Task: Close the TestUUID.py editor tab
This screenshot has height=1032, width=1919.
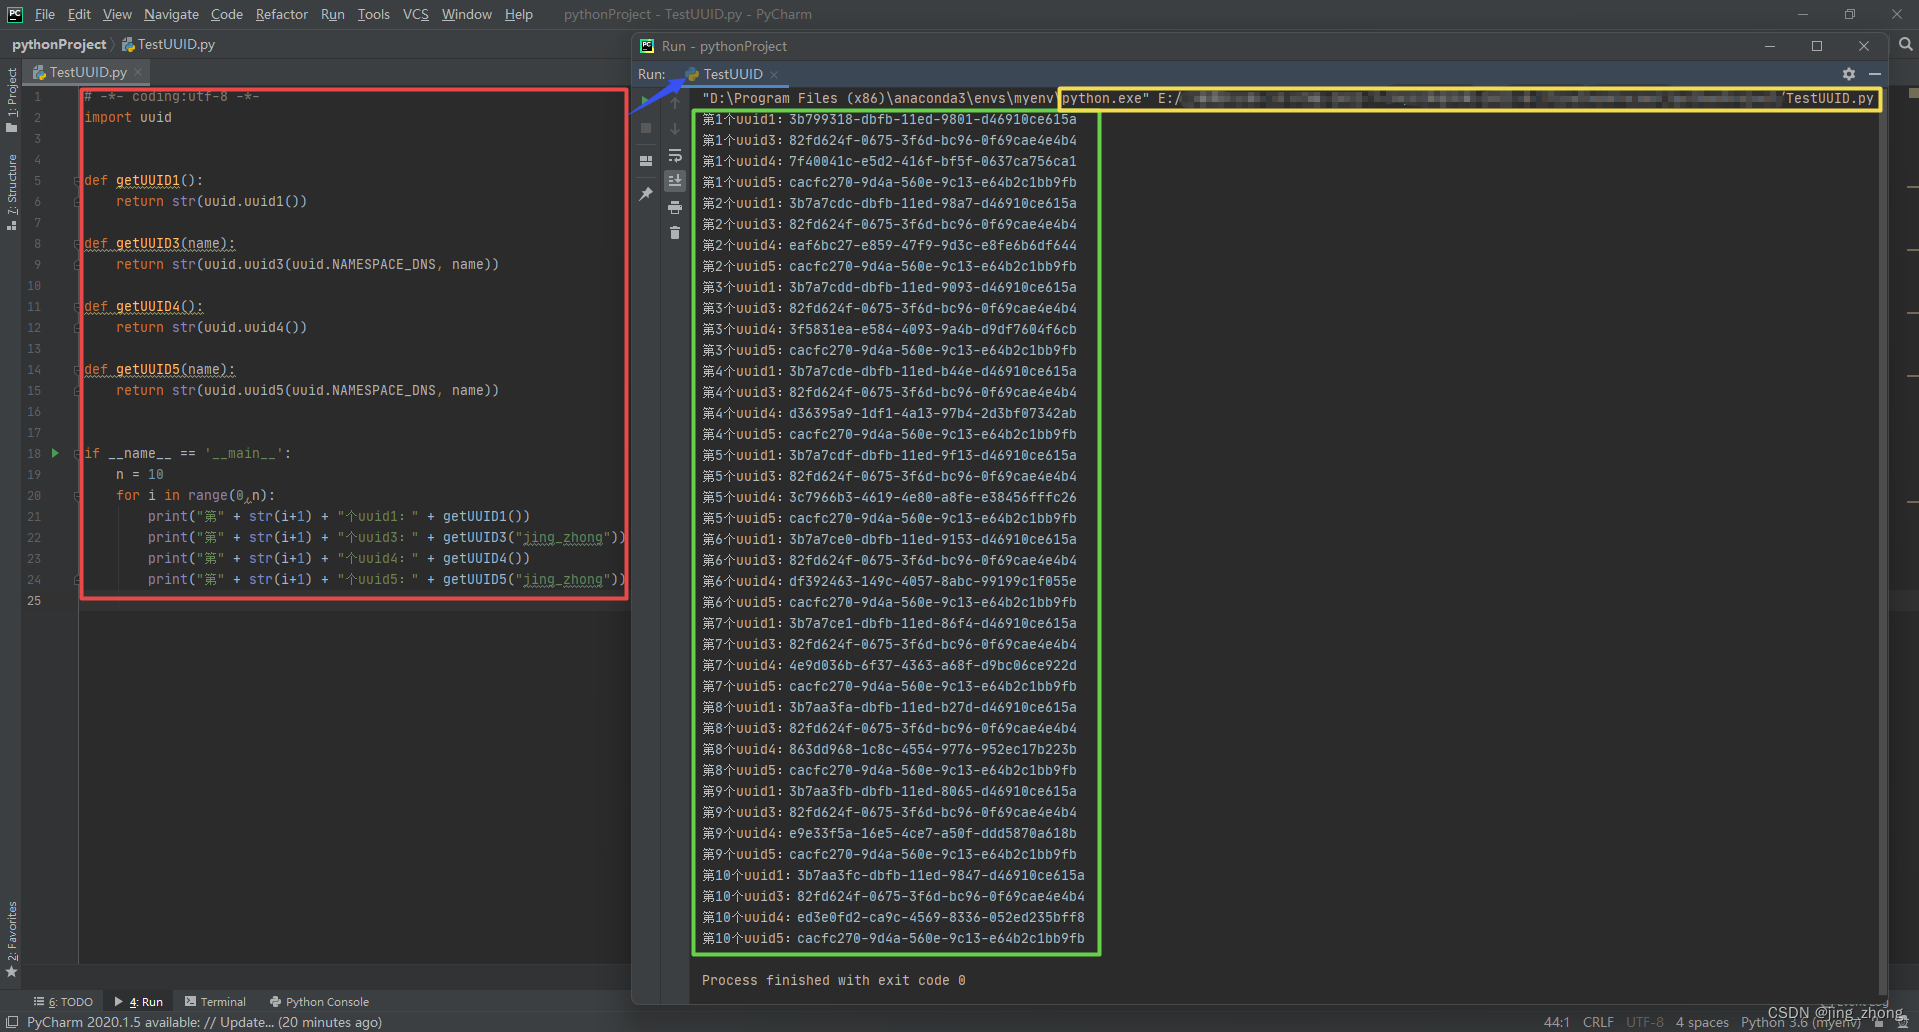Action: pyautogui.click(x=138, y=72)
